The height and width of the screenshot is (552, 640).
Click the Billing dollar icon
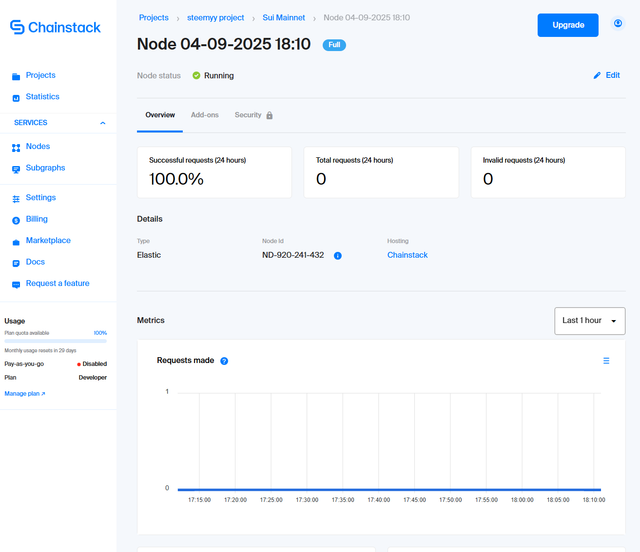point(16,220)
